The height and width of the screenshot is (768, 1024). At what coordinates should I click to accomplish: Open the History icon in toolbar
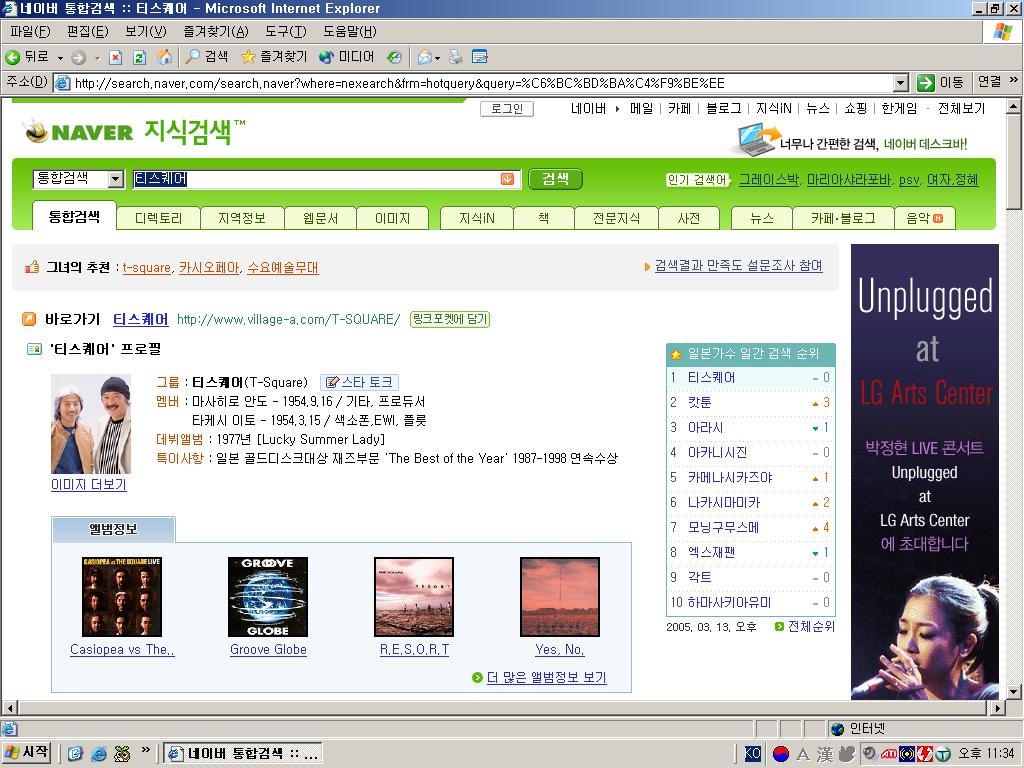tap(394, 57)
